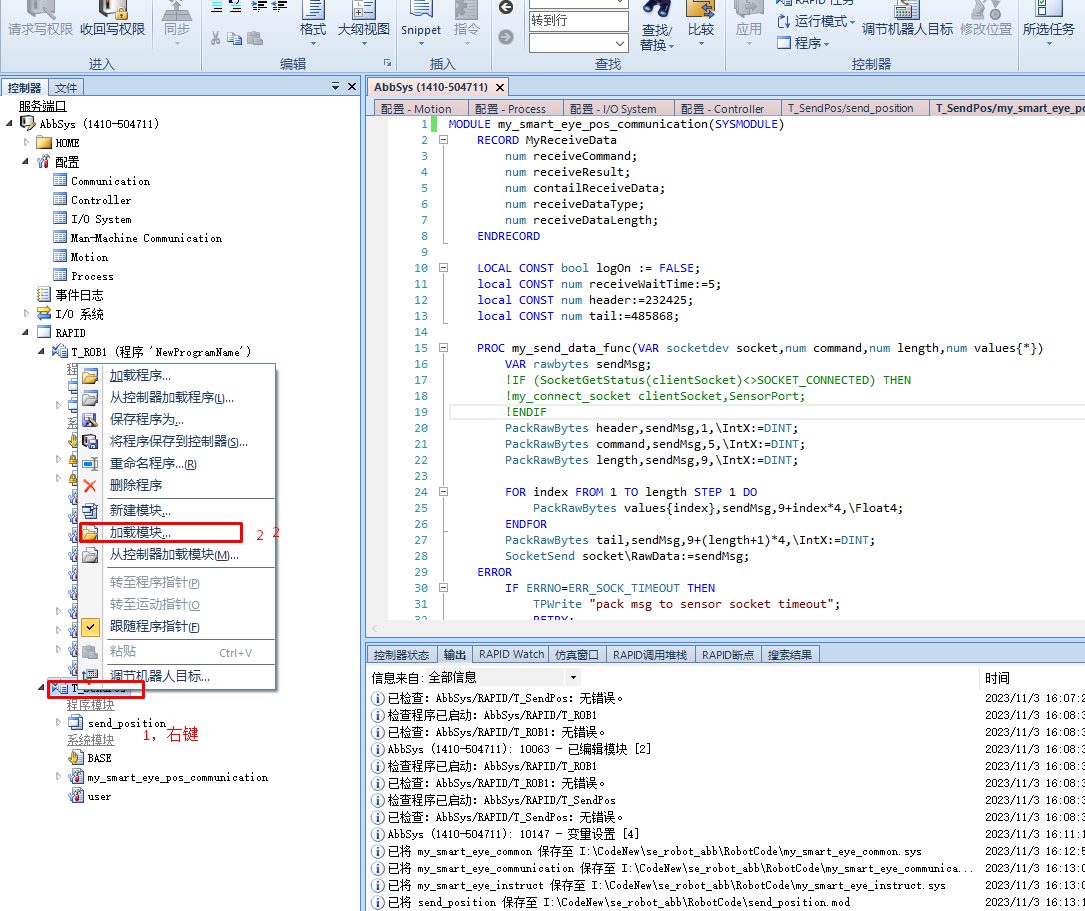Expand the send_position module node
This screenshot has width=1085, height=911.
point(59,722)
